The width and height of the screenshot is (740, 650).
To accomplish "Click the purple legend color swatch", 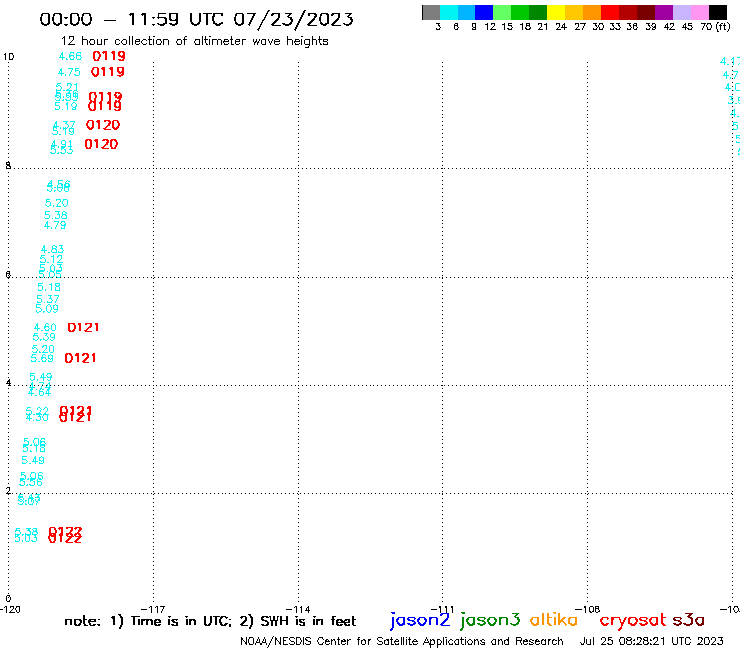I will click(x=664, y=12).
